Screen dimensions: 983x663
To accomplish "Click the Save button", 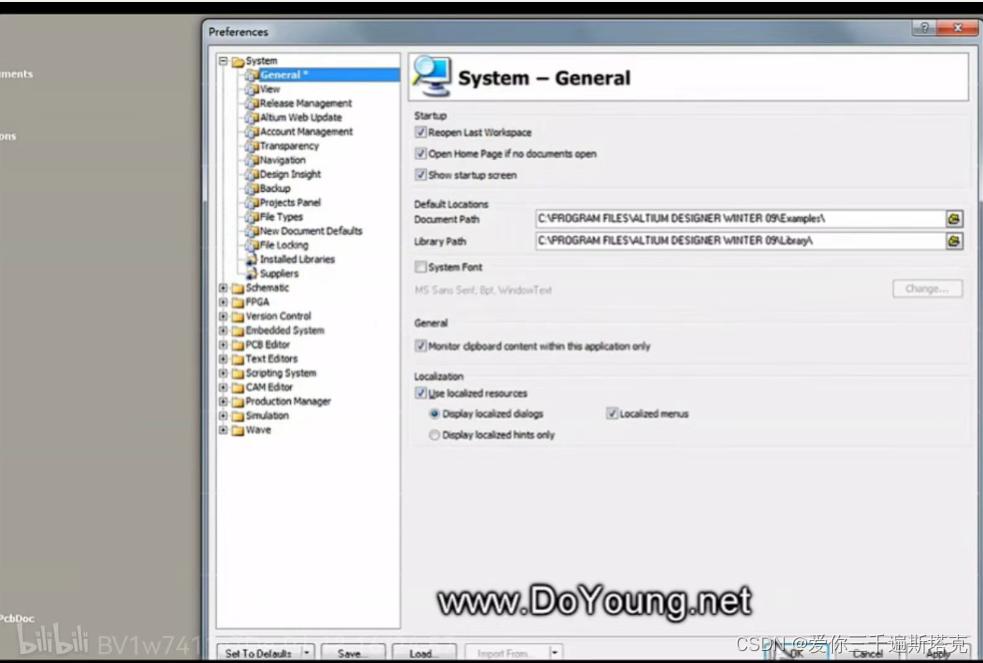I will tap(353, 653).
